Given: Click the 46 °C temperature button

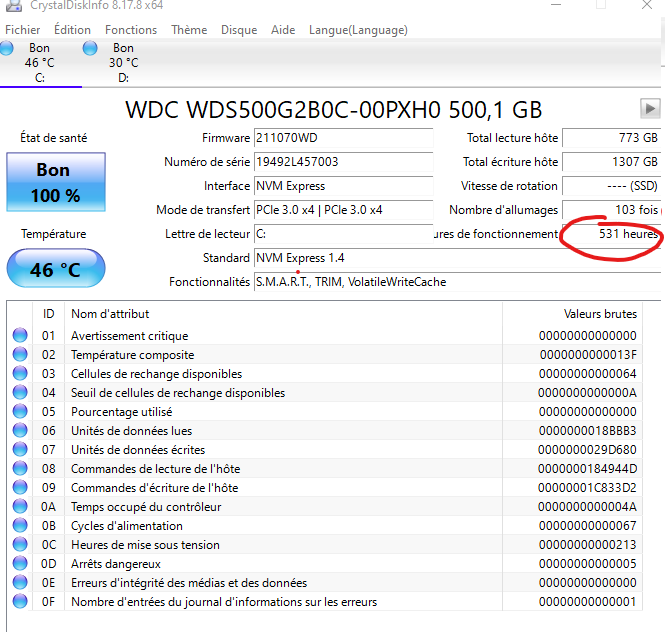Looking at the screenshot, I should [56, 269].
